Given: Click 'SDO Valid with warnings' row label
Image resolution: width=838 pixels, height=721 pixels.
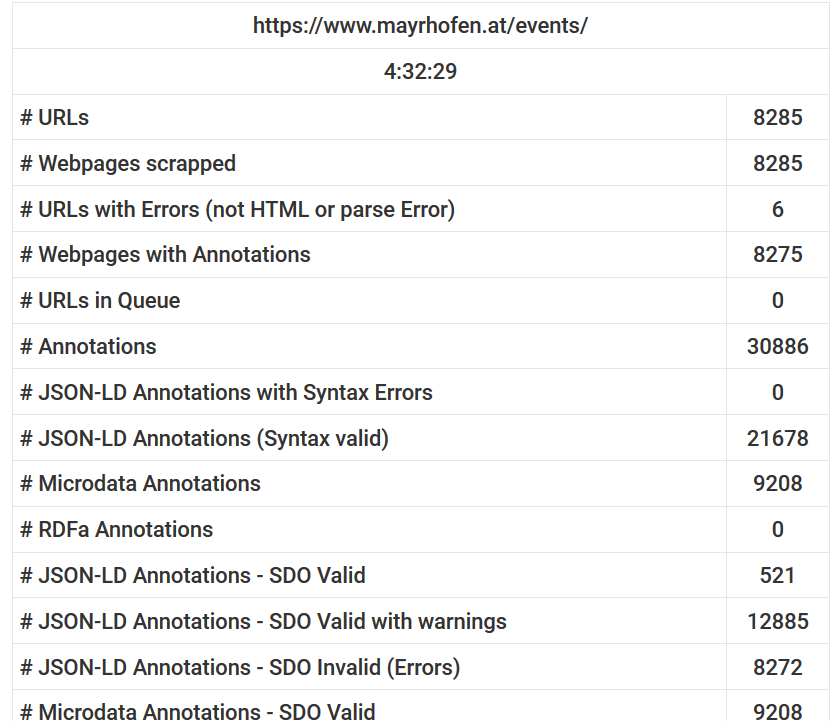Looking at the screenshot, I should tap(263, 622).
